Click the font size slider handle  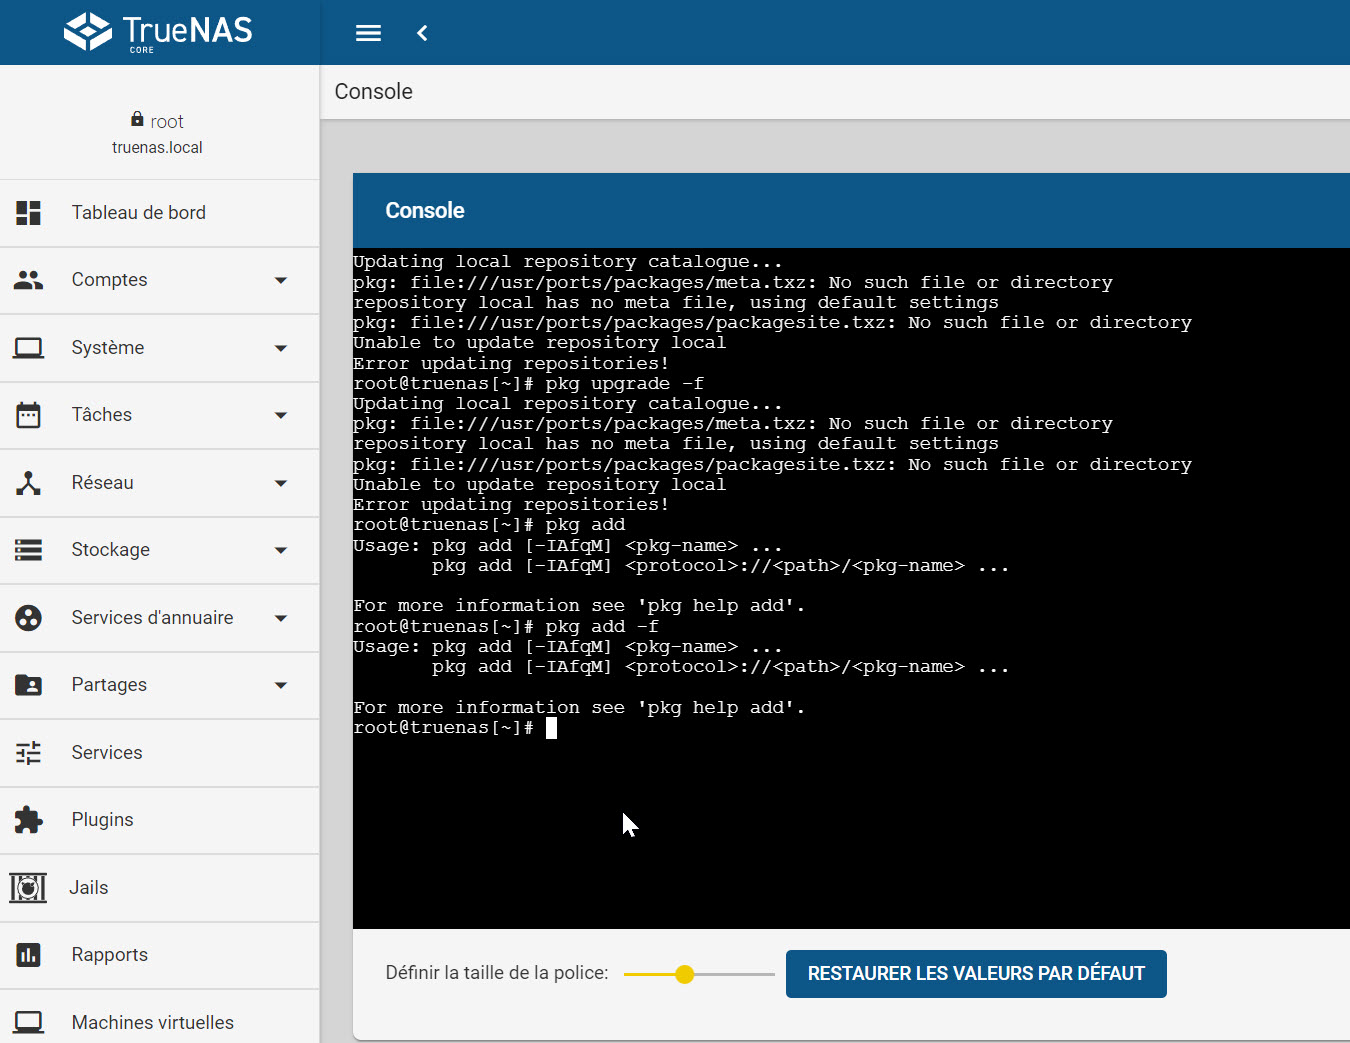pyautogui.click(x=685, y=974)
